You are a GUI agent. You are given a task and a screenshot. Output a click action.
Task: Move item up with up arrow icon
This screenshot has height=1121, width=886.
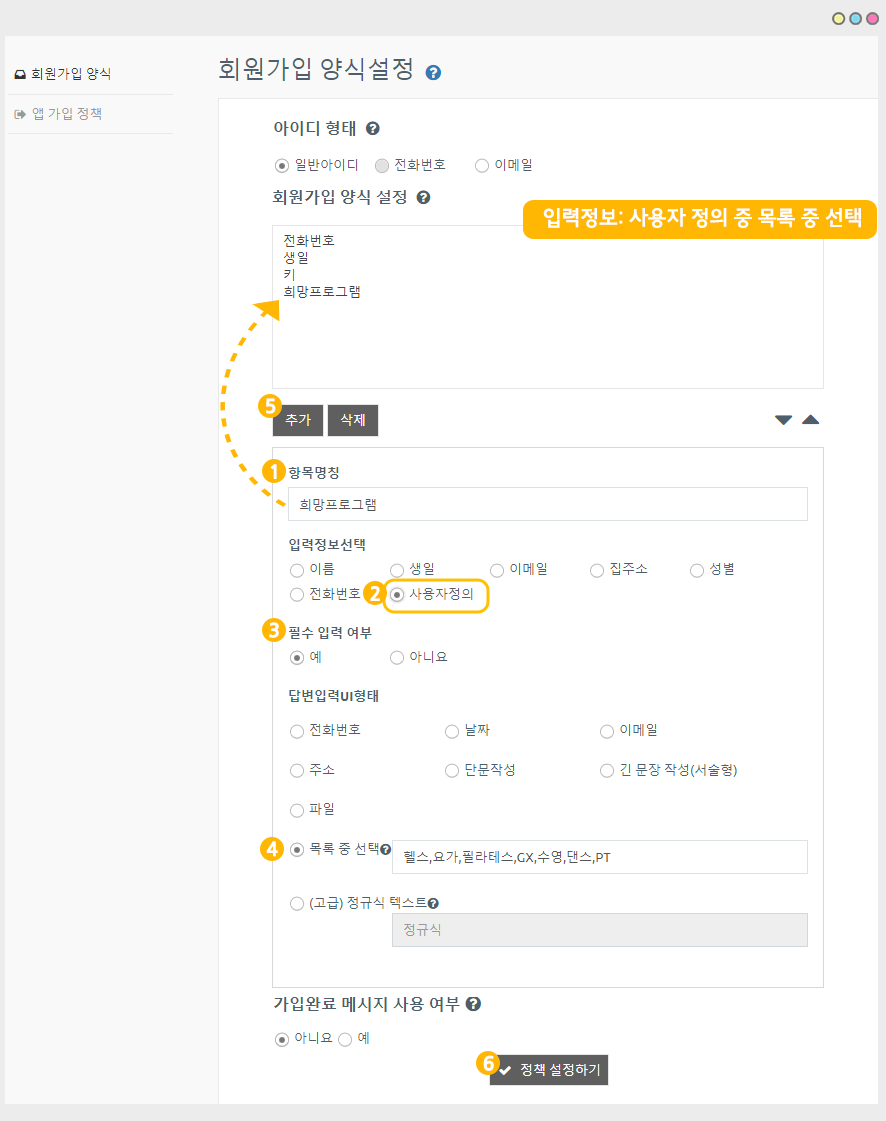pyautogui.click(x=810, y=420)
